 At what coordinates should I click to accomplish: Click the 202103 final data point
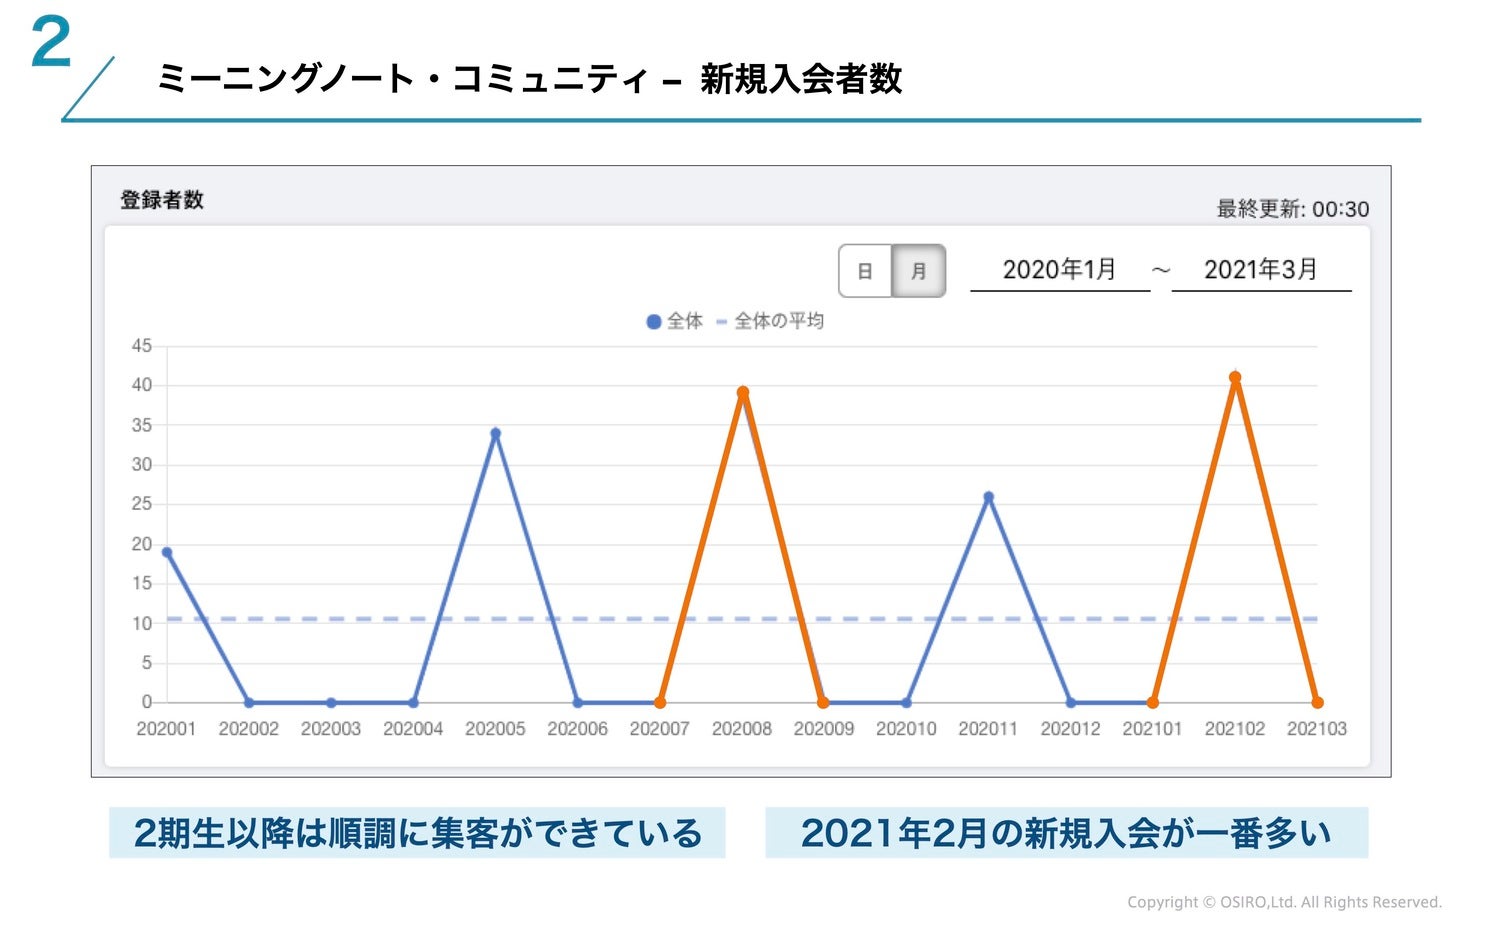point(1317,702)
